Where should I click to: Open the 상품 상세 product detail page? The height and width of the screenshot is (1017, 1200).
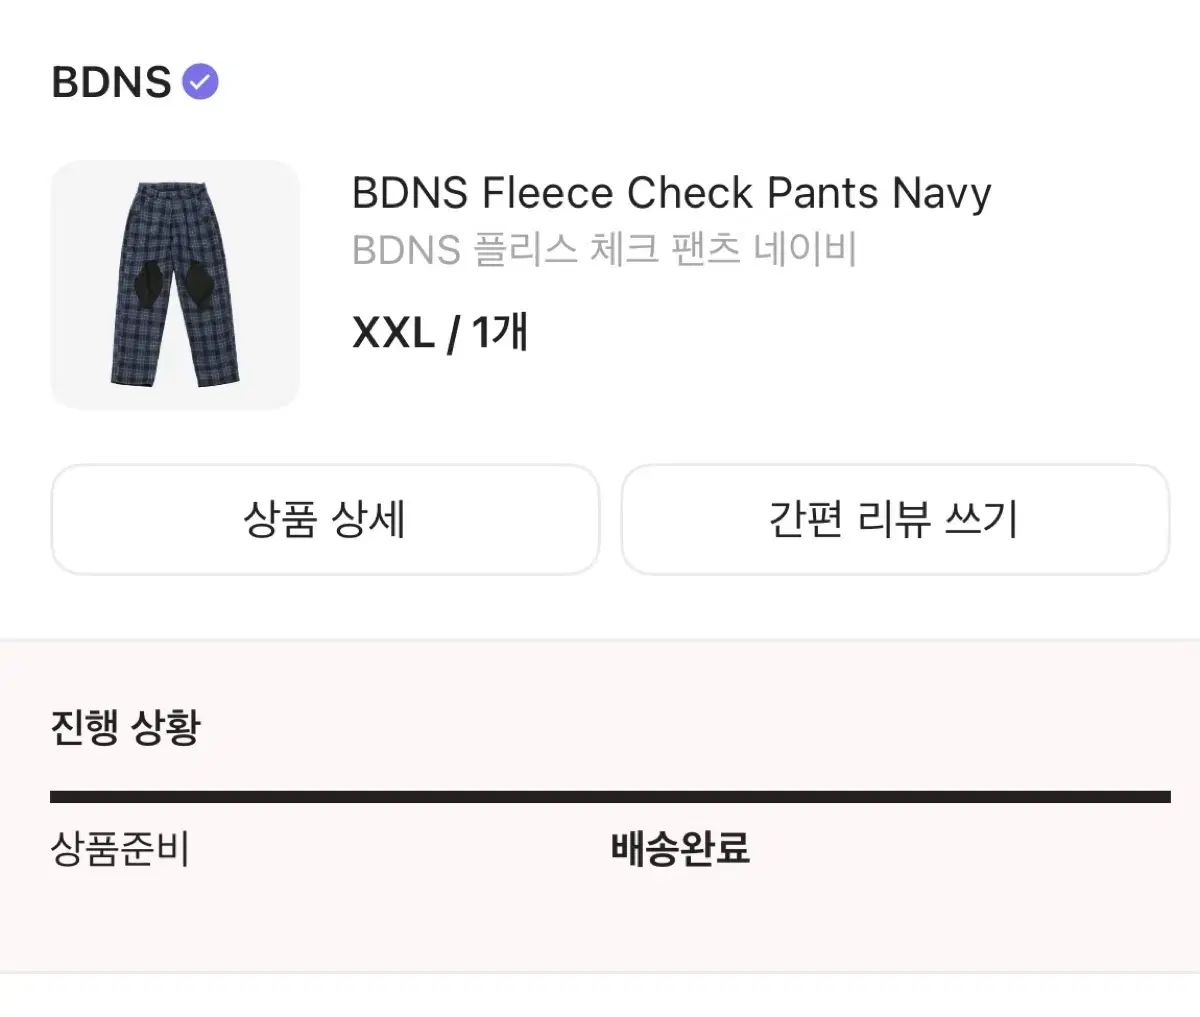325,520
